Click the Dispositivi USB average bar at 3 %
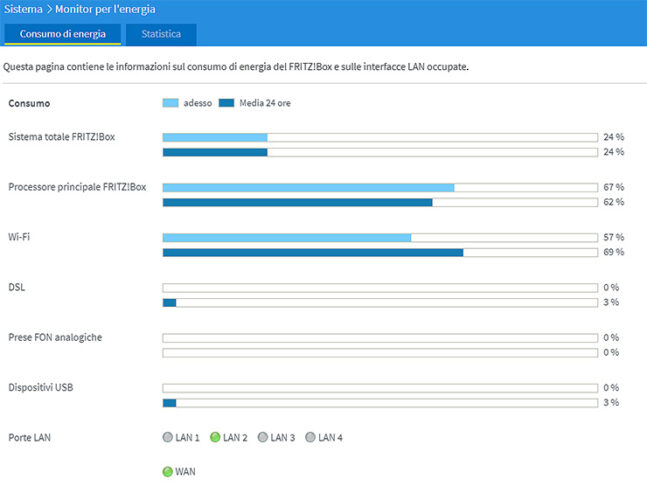The height and width of the screenshot is (493, 647). coord(169,402)
